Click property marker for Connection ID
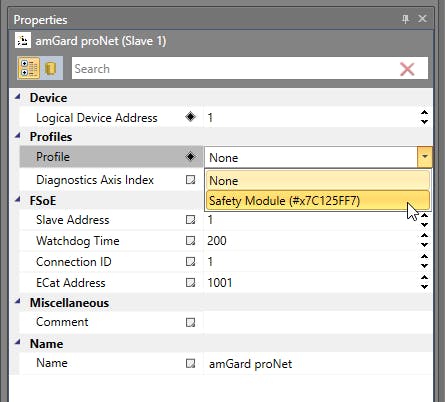Image resolution: width=445 pixels, height=402 pixels. click(190, 262)
